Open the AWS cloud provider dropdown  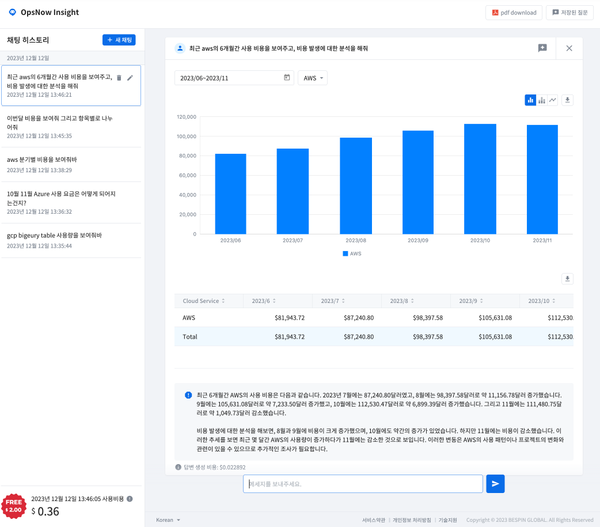[313, 77]
